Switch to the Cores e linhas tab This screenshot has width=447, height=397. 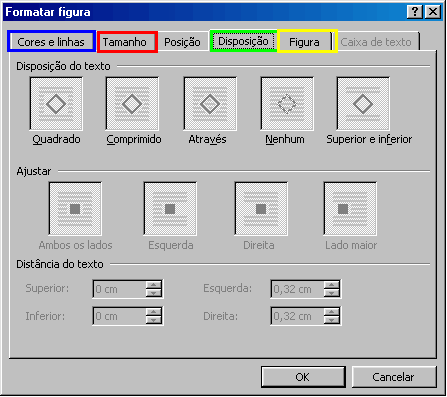[51, 42]
